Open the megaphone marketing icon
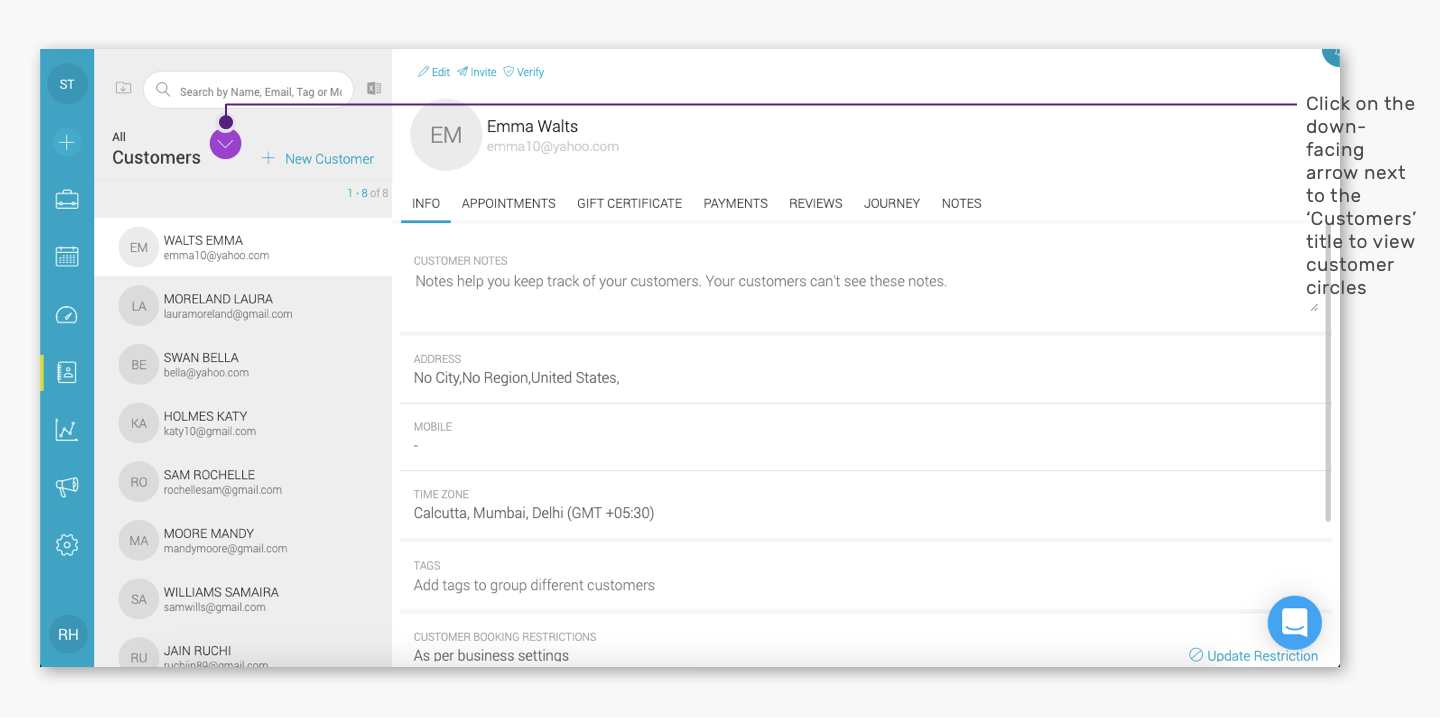Image resolution: width=1440 pixels, height=718 pixels. pos(67,487)
